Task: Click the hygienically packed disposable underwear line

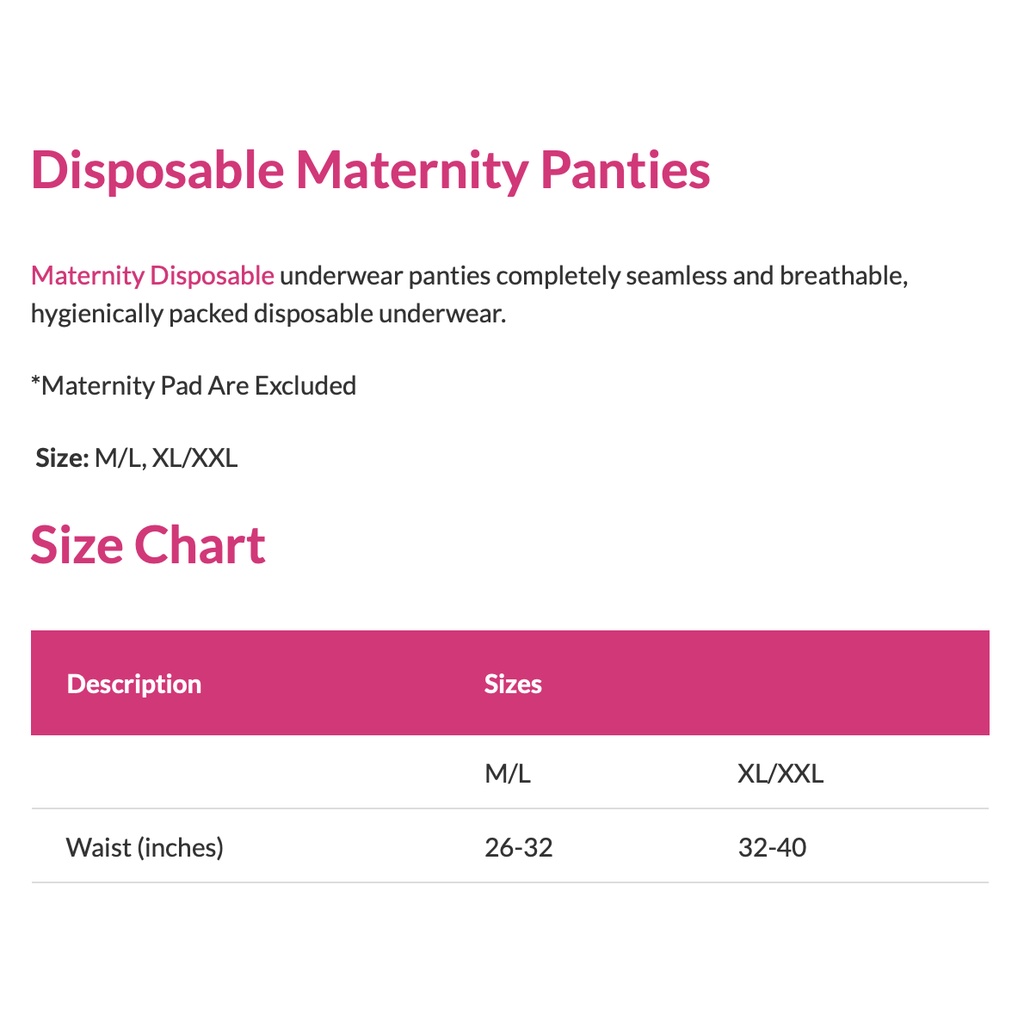Action: (268, 314)
